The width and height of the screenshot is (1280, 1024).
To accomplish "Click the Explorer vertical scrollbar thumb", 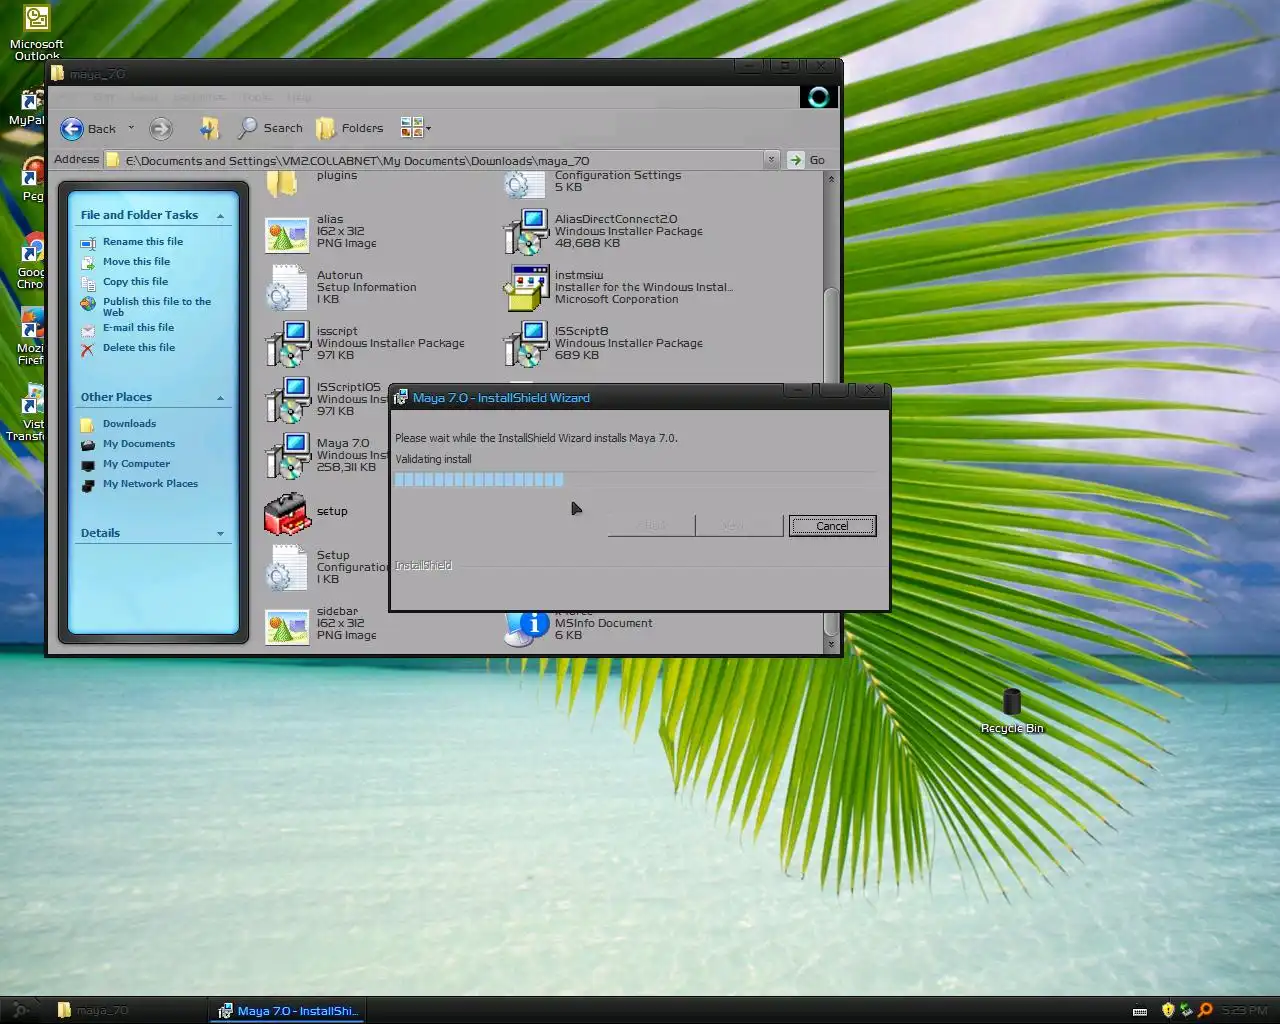I will click(830, 336).
